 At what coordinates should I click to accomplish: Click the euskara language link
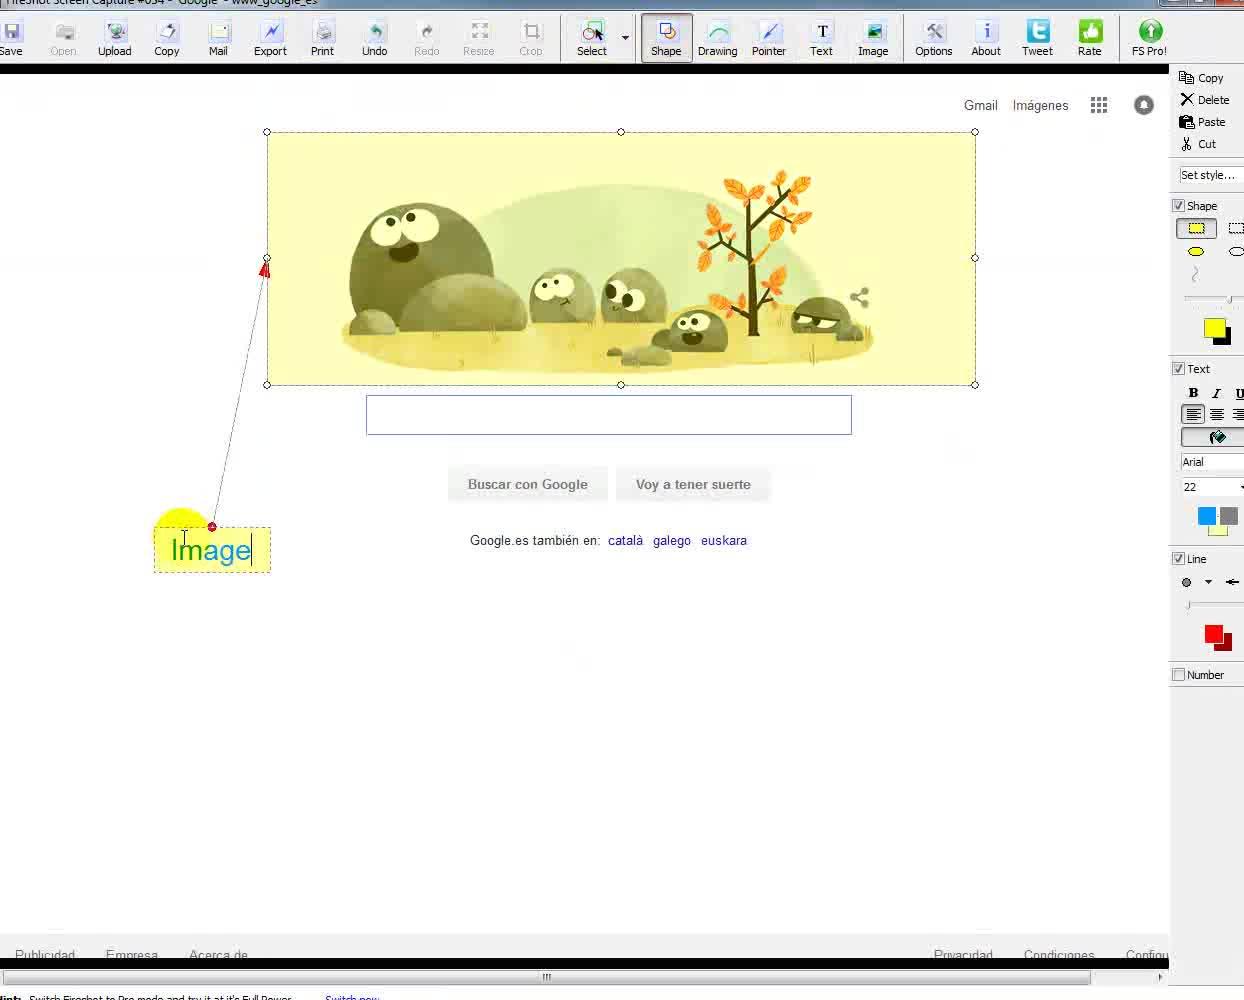point(724,540)
